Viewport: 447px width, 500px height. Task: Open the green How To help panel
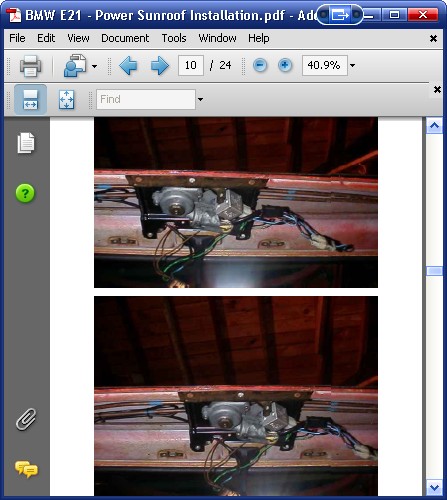25,193
